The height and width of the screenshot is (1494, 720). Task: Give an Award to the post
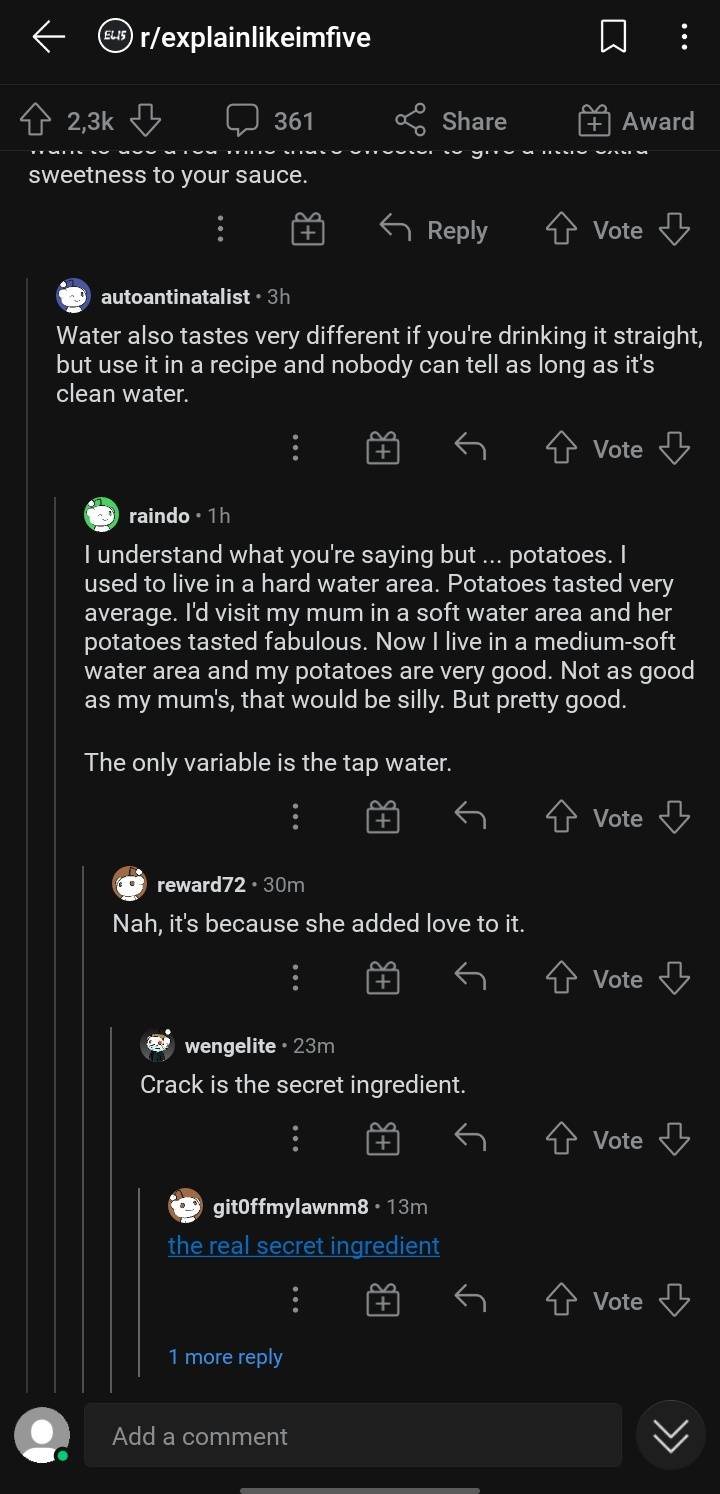(636, 121)
